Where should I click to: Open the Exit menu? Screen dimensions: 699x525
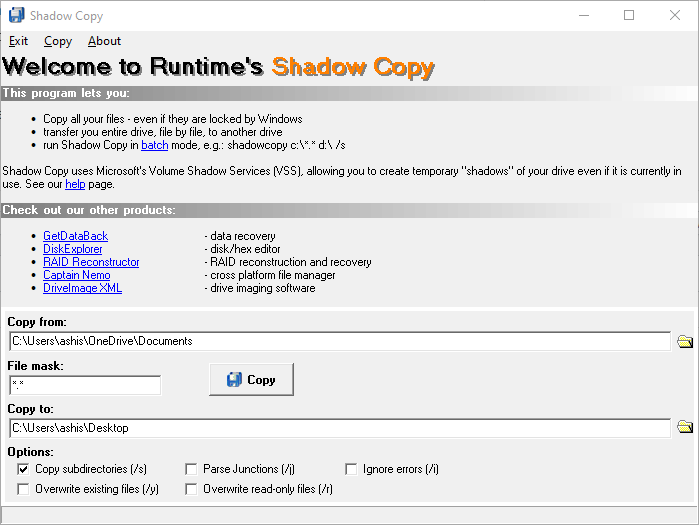(18, 41)
